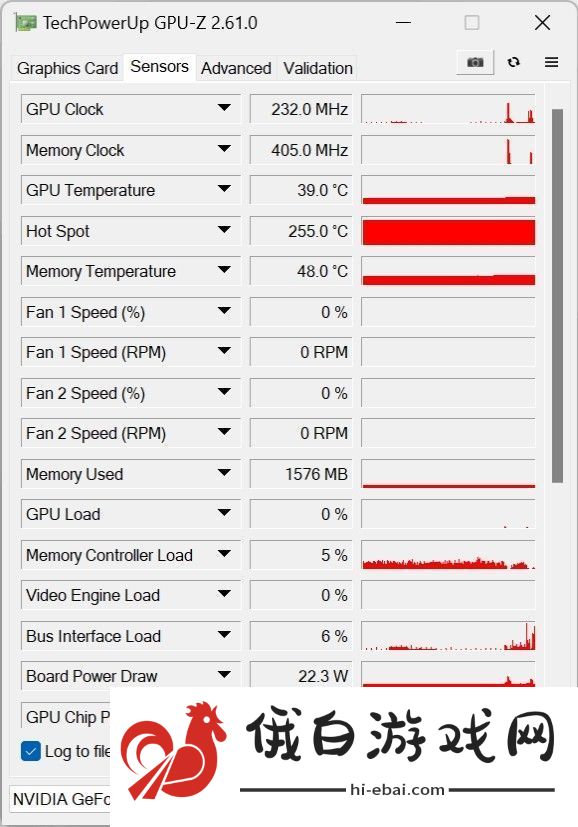Open the Hot Spot sensor dropdown arrow

click(x=224, y=230)
